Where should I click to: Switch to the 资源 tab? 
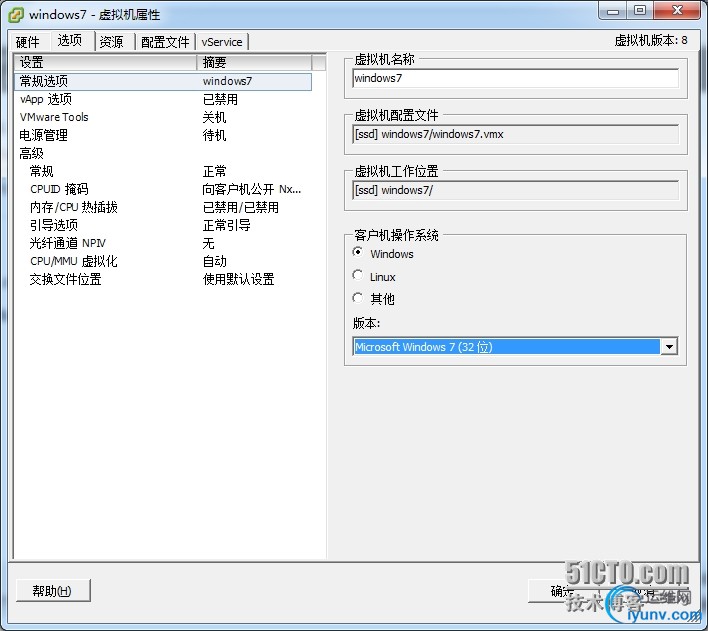click(x=112, y=42)
